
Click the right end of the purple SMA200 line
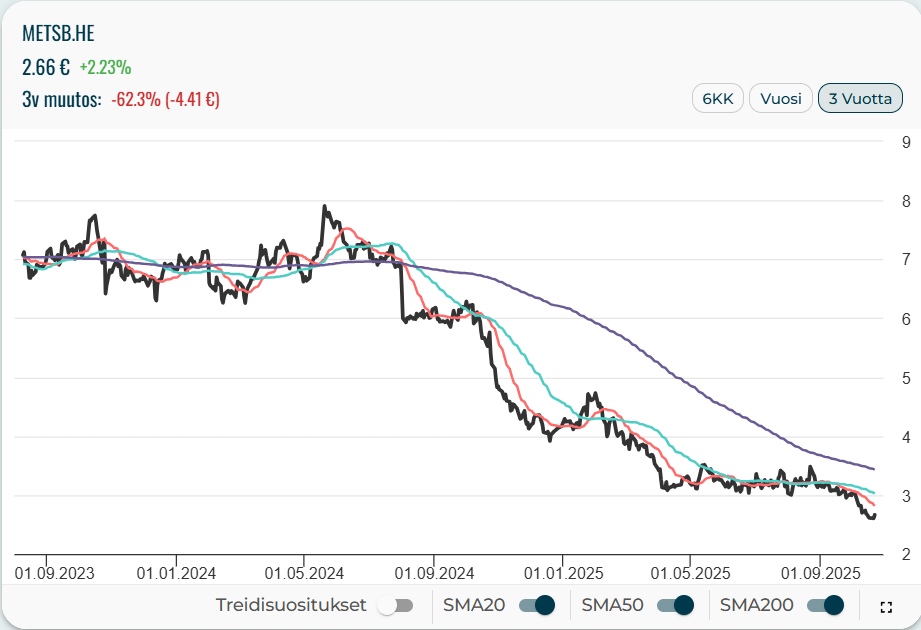873,468
